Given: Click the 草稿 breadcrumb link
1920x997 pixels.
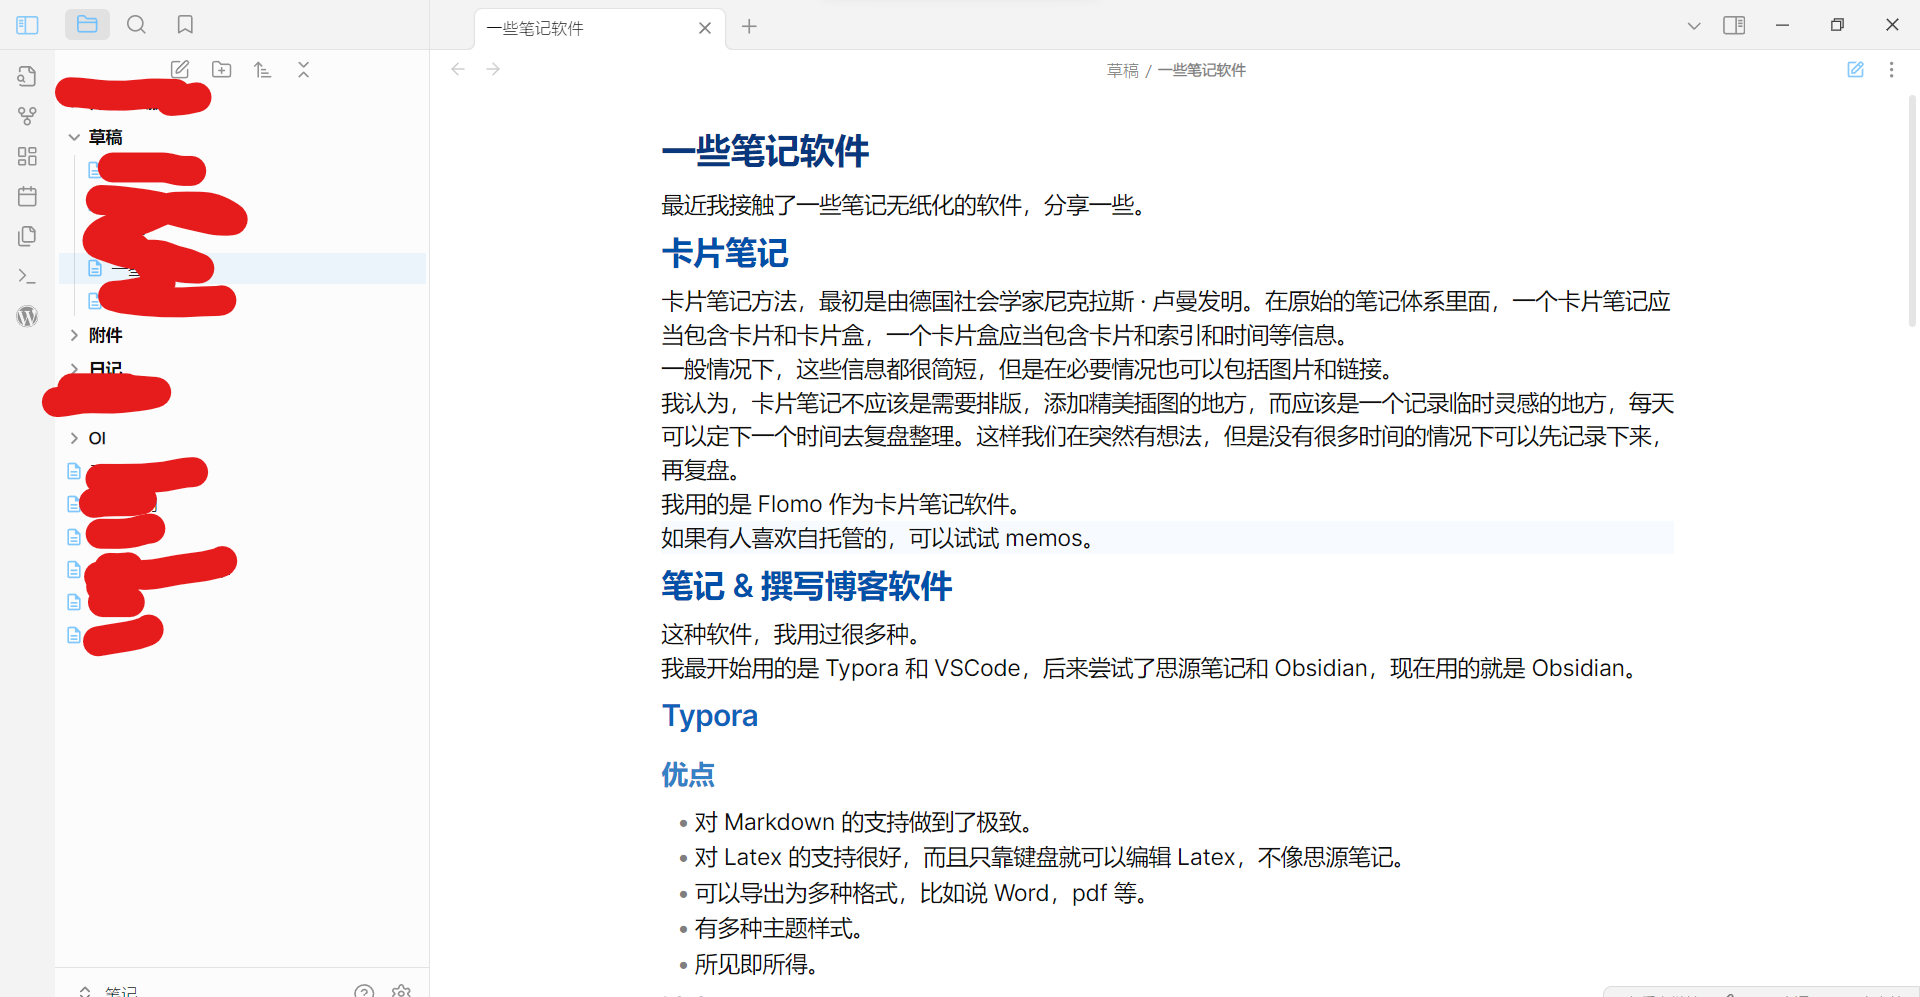Looking at the screenshot, I should point(1122,69).
